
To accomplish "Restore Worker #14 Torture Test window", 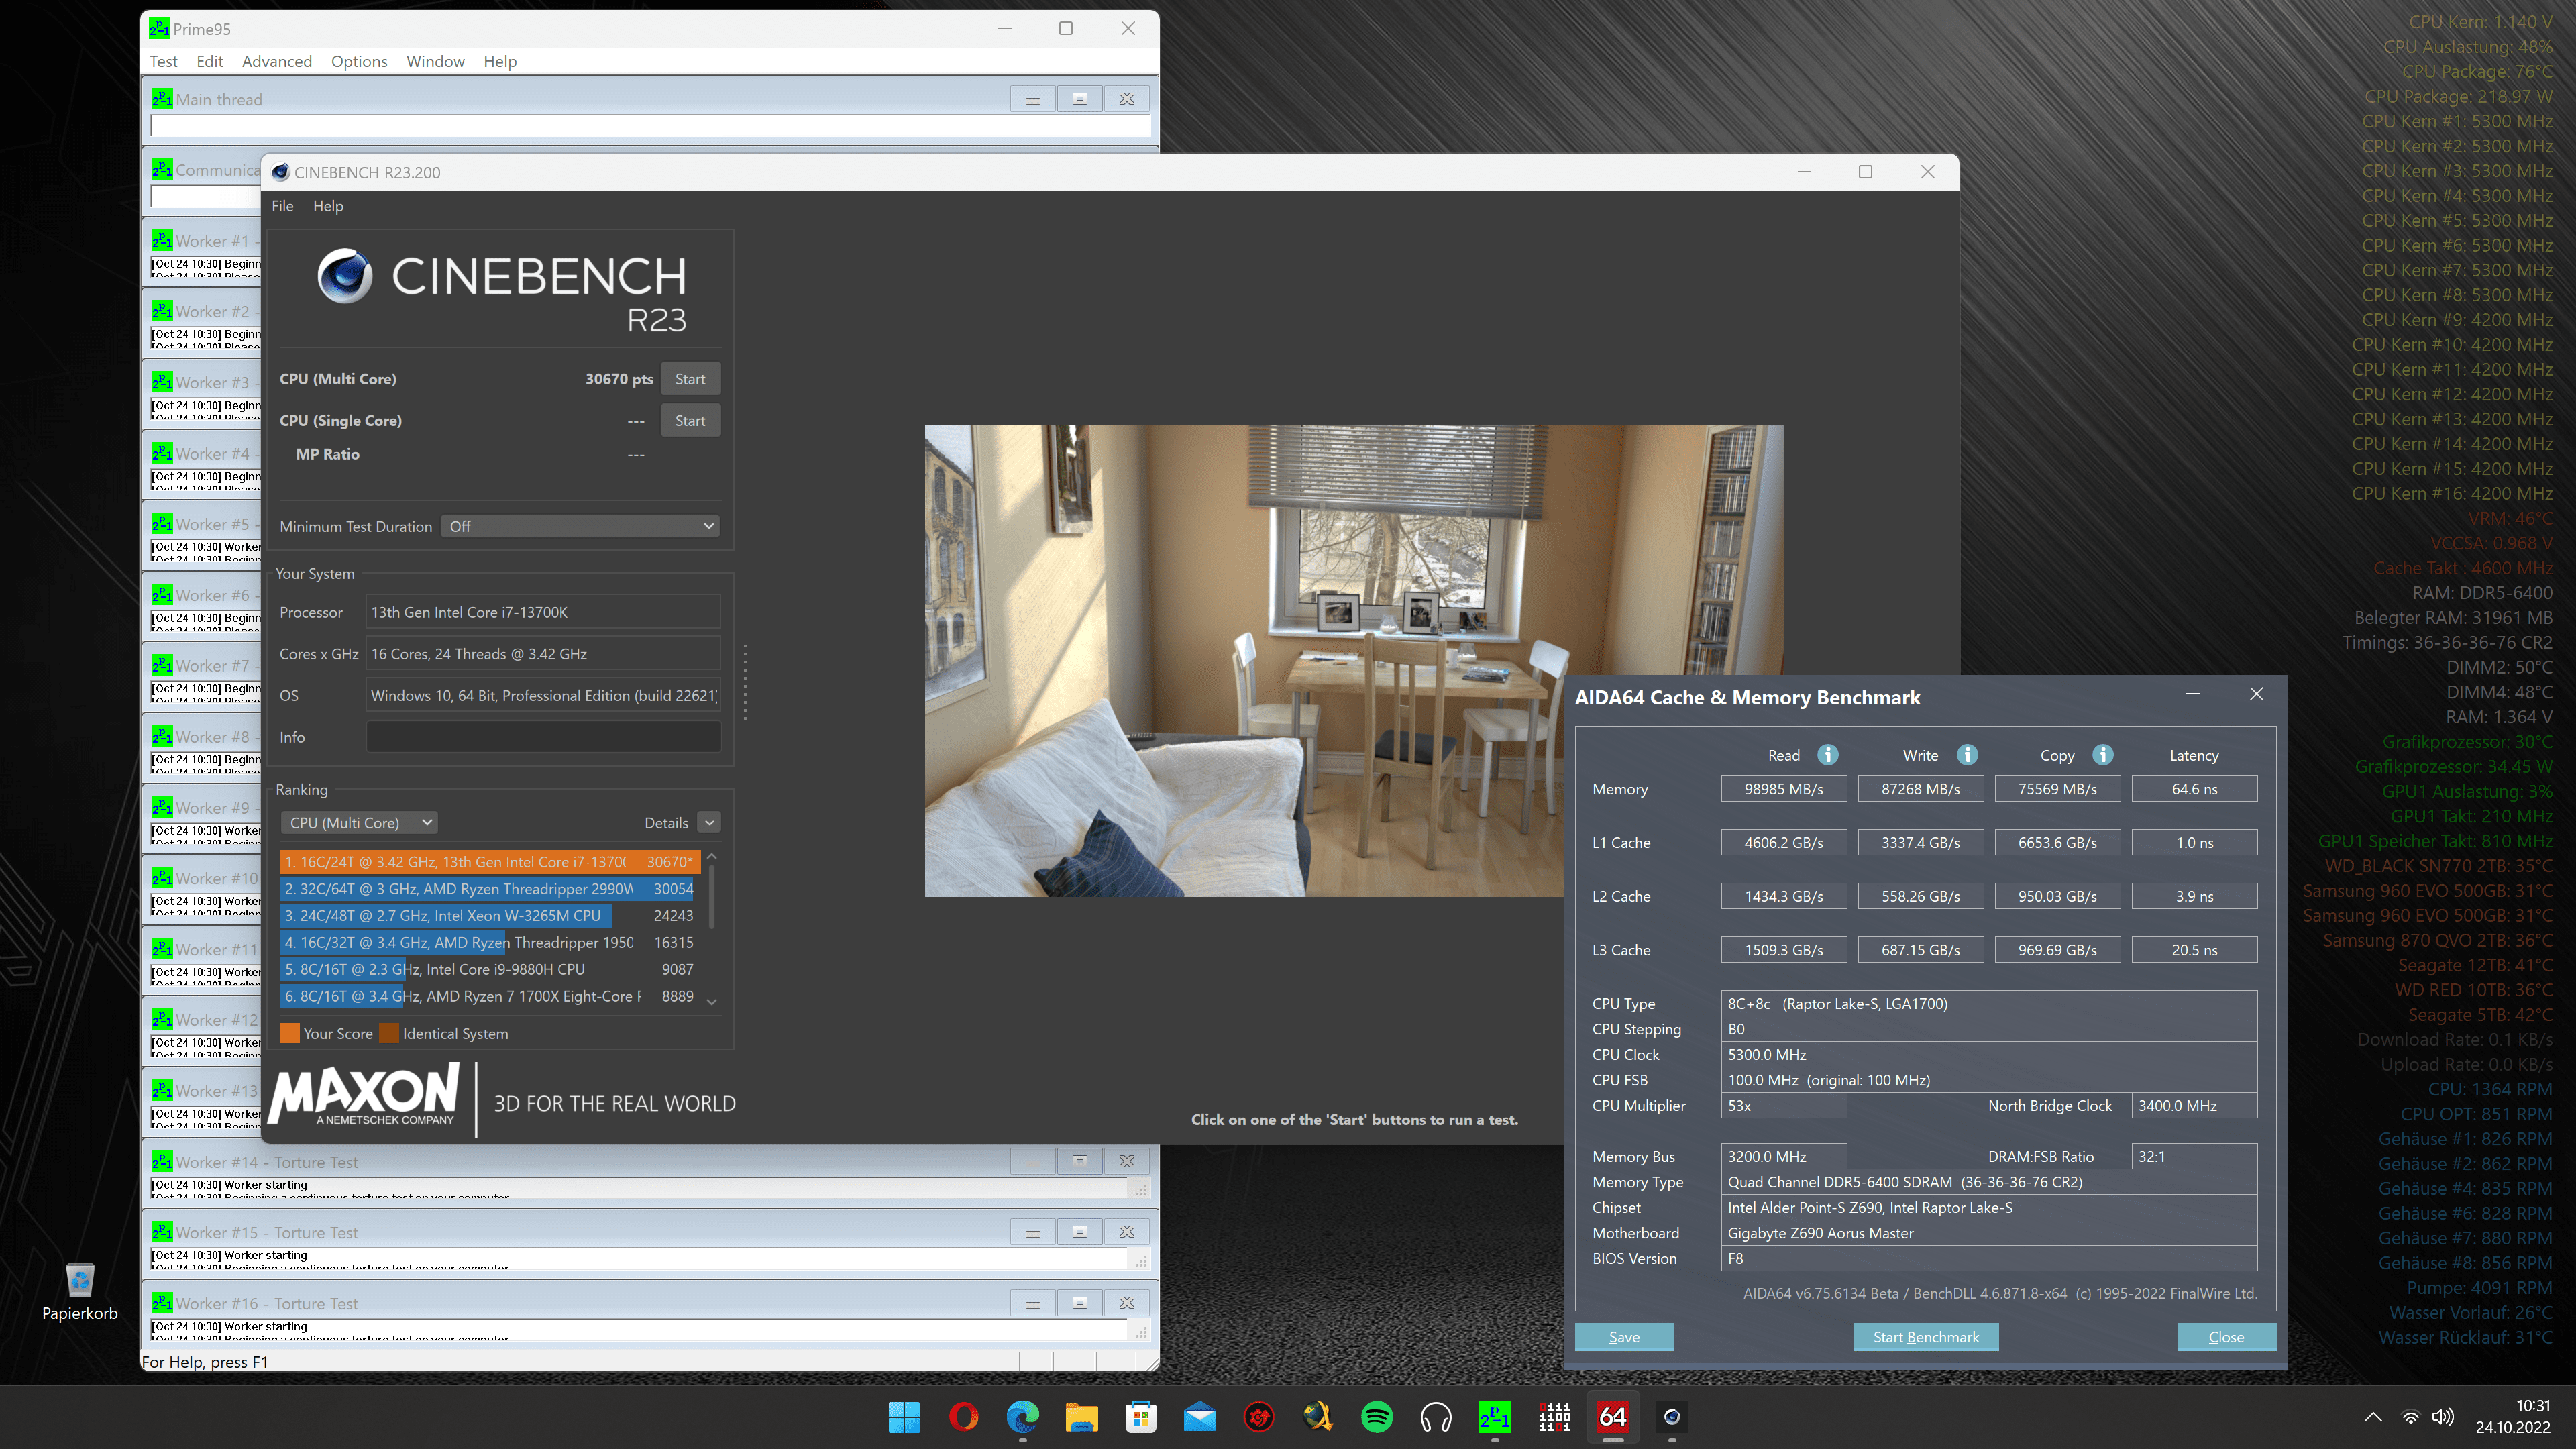I will point(1079,1162).
